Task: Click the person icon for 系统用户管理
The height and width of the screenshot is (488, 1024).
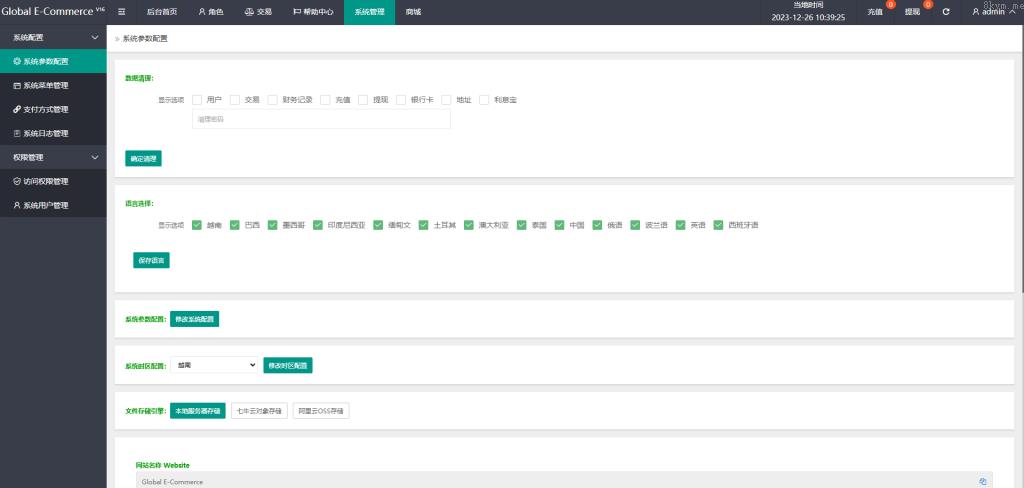Action: click(17, 205)
